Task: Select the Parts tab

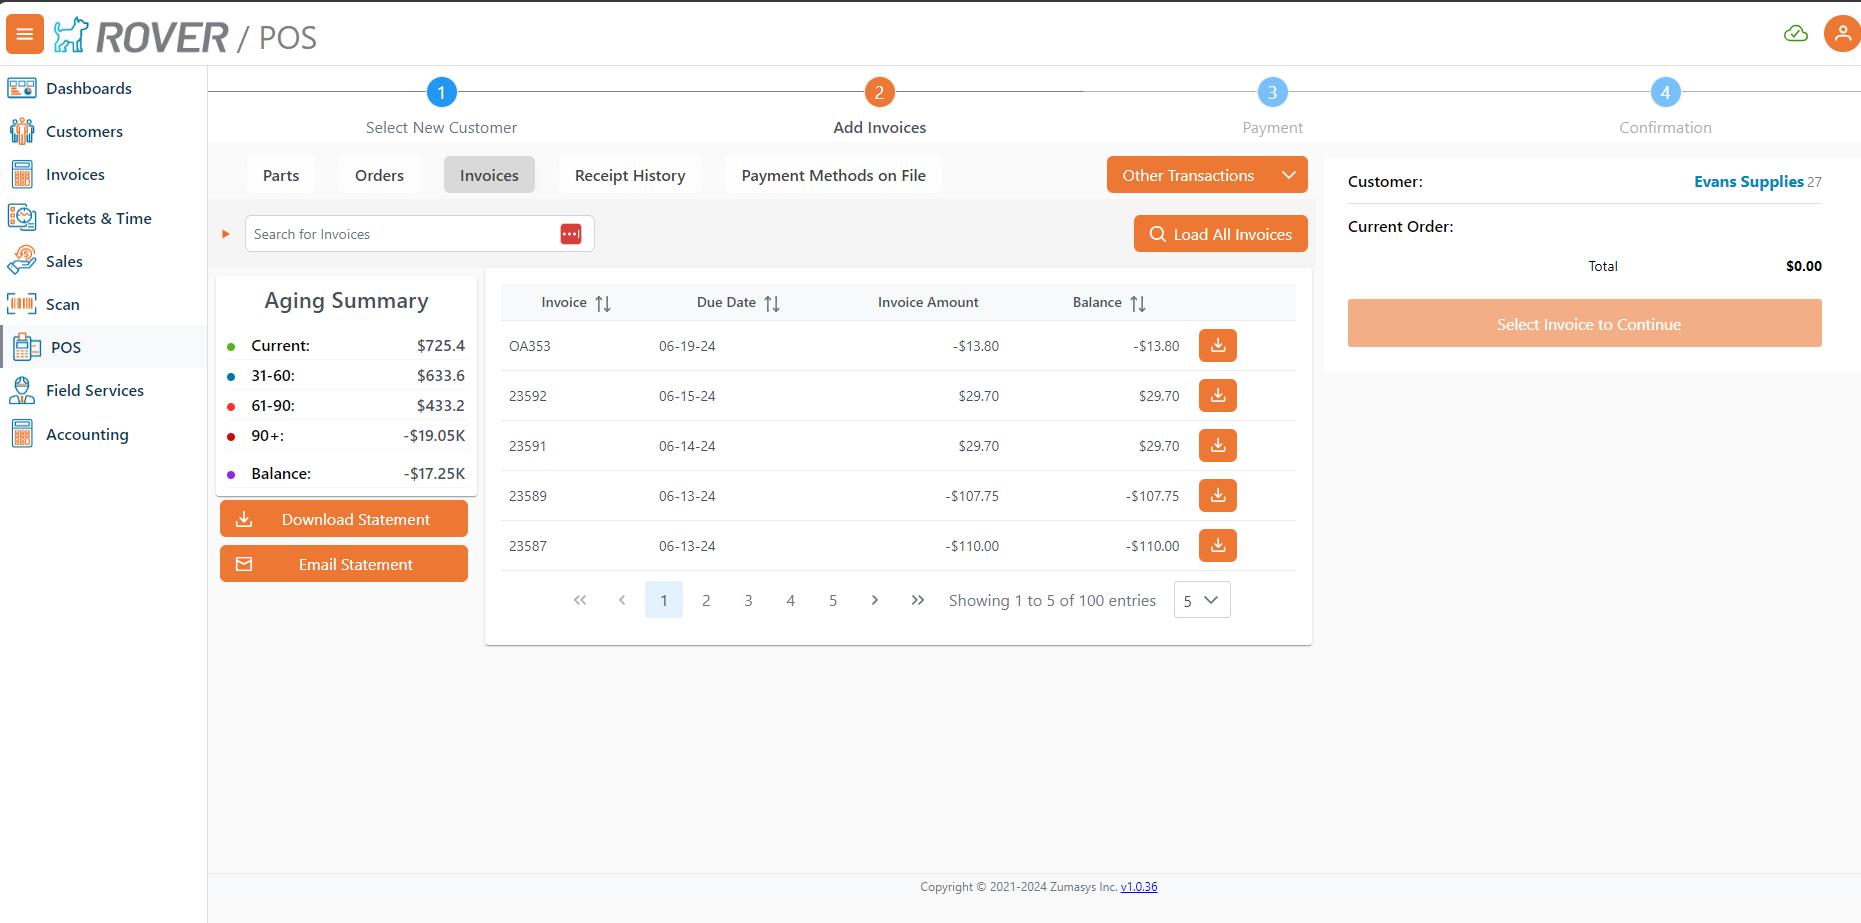Action: (x=280, y=174)
